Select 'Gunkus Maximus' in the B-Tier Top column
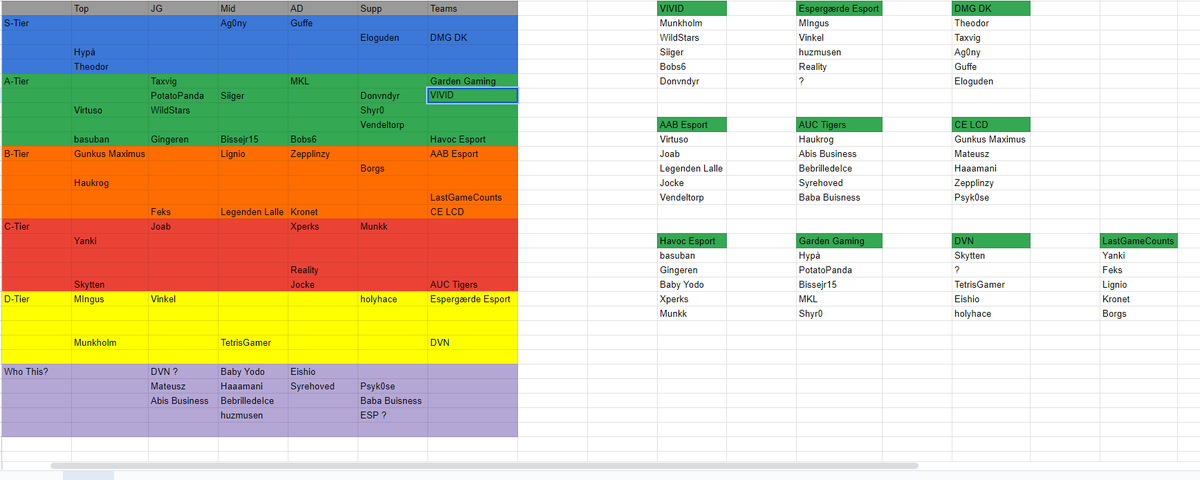 [x=109, y=154]
